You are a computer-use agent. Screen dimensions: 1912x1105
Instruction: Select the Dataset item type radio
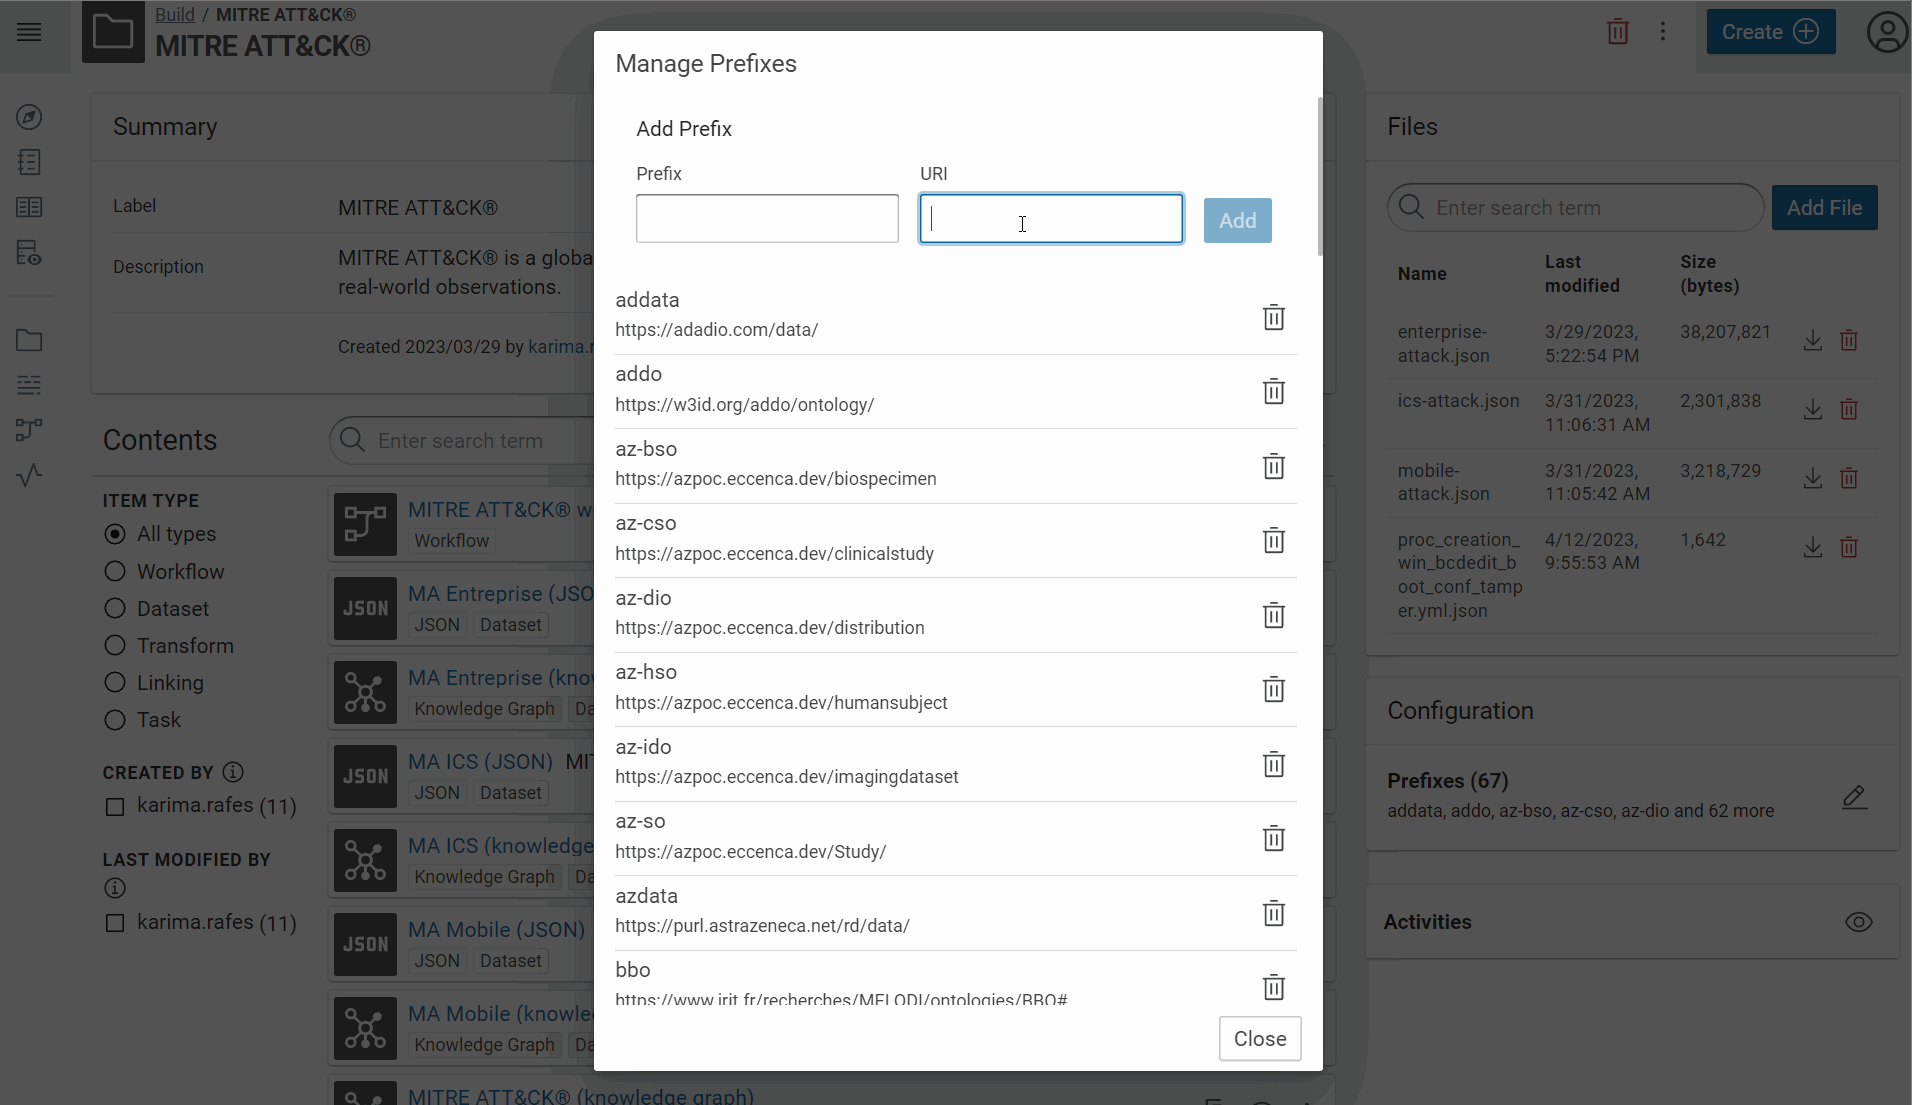click(x=115, y=609)
